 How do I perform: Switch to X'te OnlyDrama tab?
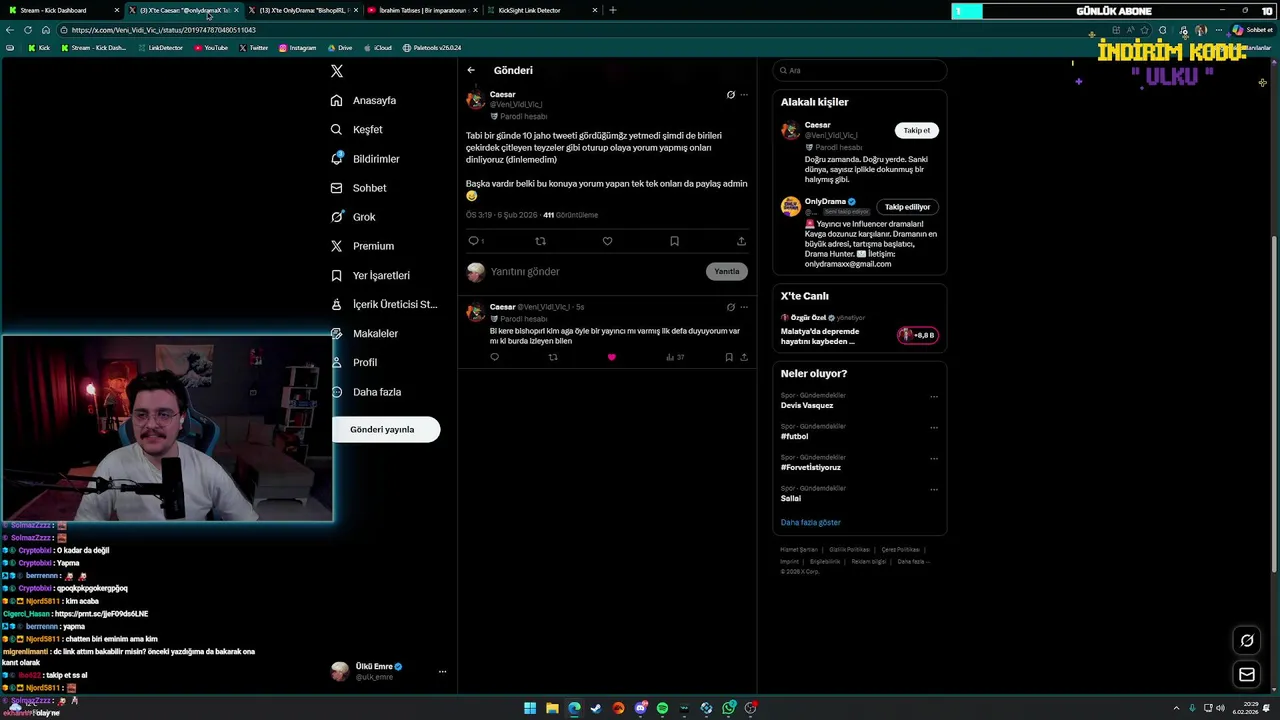point(304,10)
